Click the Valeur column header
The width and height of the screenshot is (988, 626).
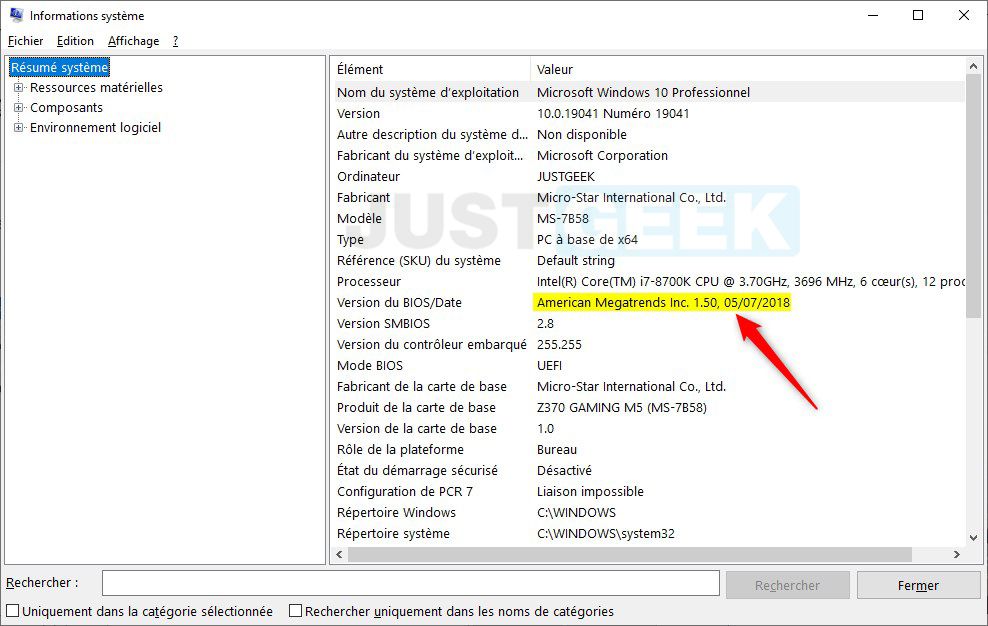point(748,69)
